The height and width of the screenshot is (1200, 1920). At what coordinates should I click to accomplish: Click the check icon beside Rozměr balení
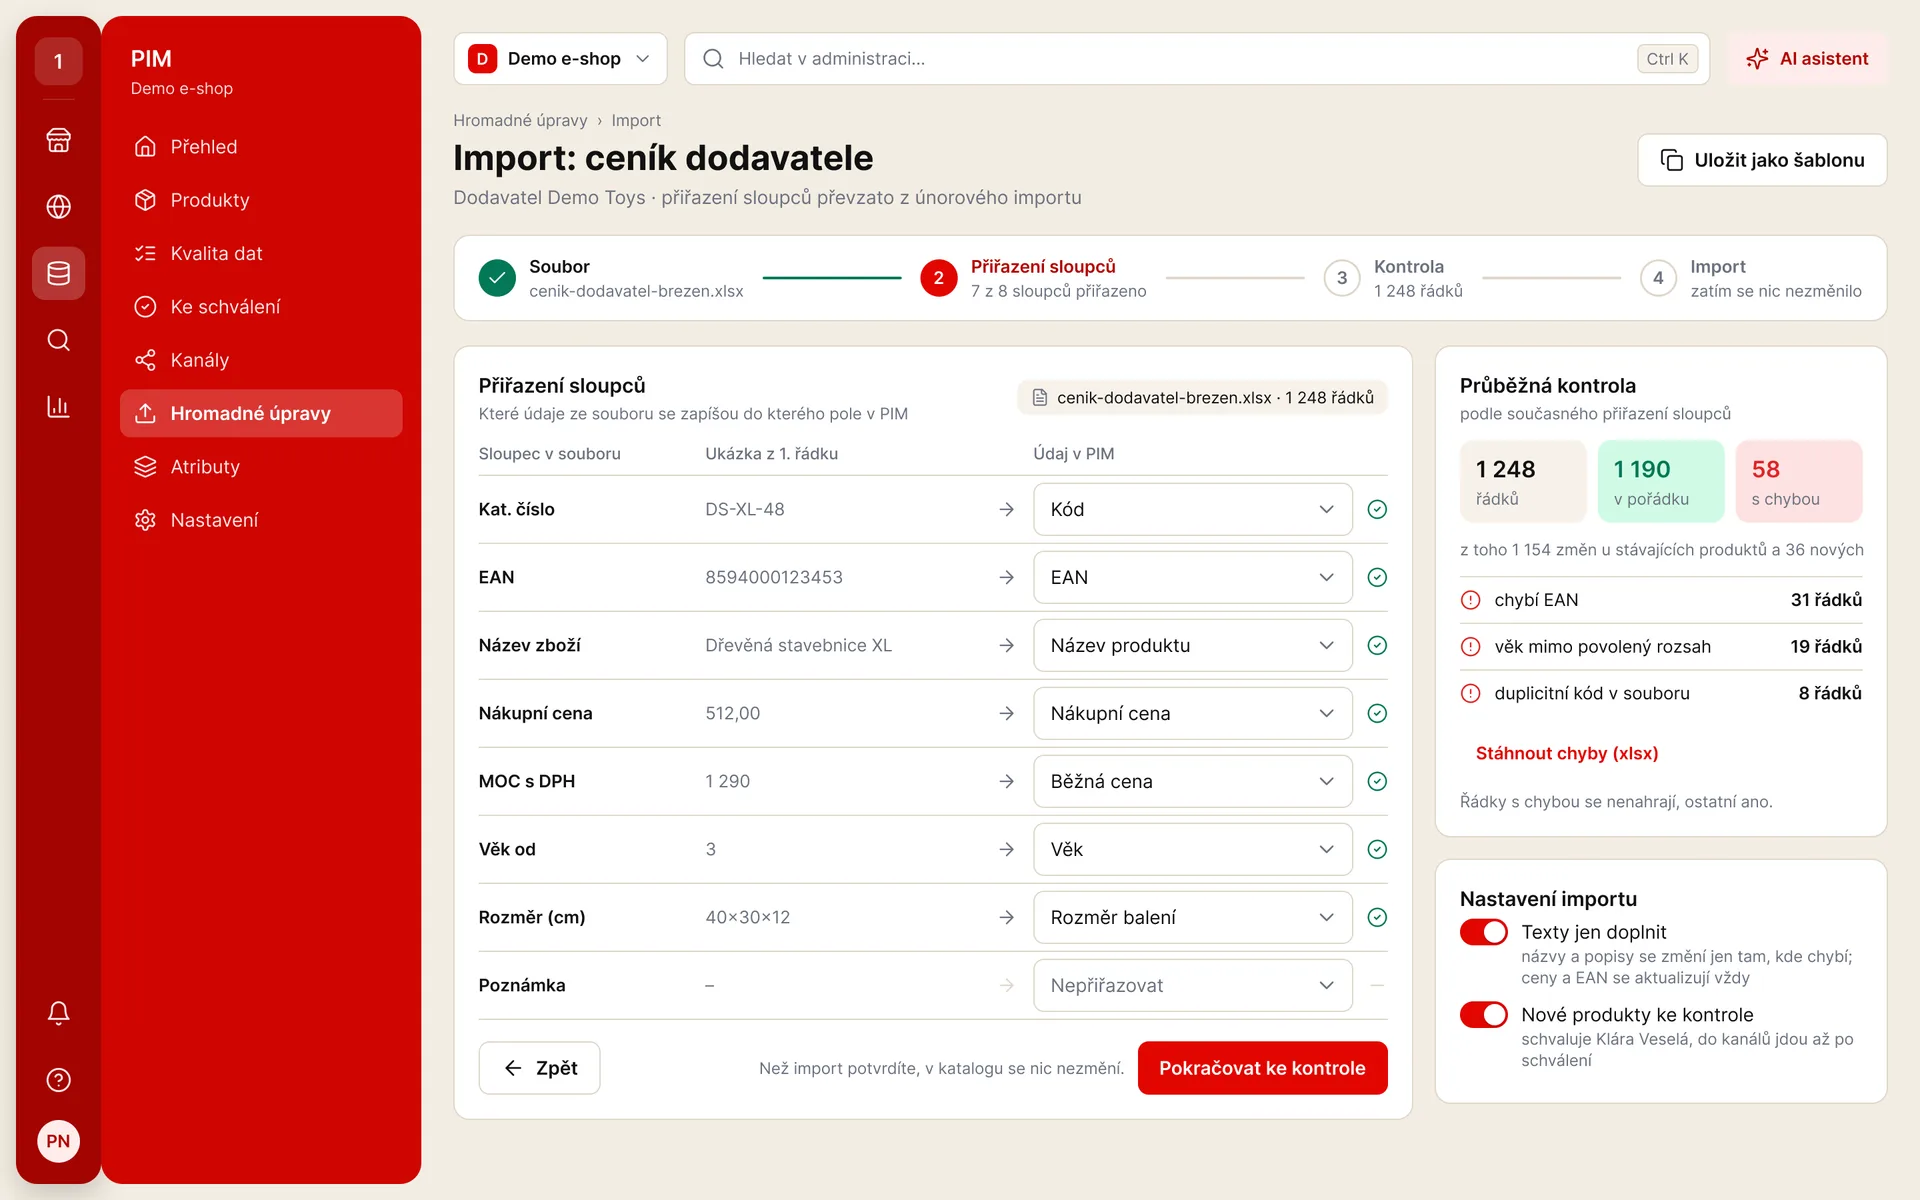pos(1377,917)
